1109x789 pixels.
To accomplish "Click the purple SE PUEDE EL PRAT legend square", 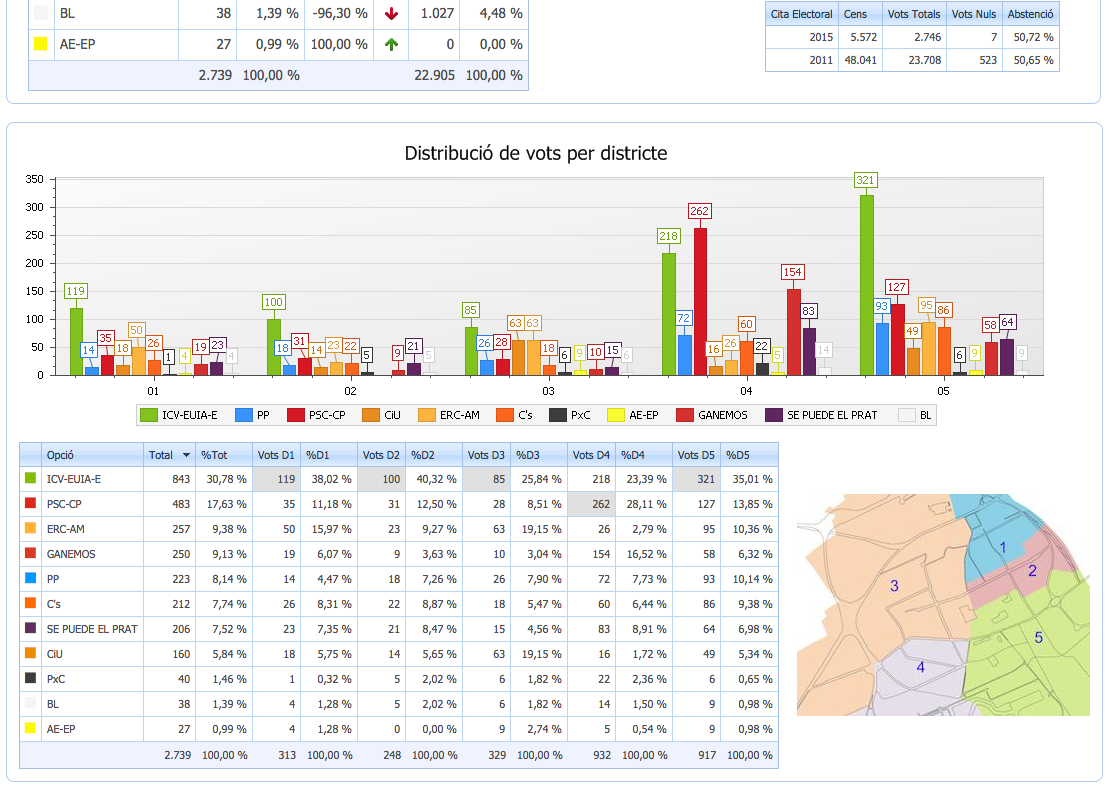I will point(774,414).
